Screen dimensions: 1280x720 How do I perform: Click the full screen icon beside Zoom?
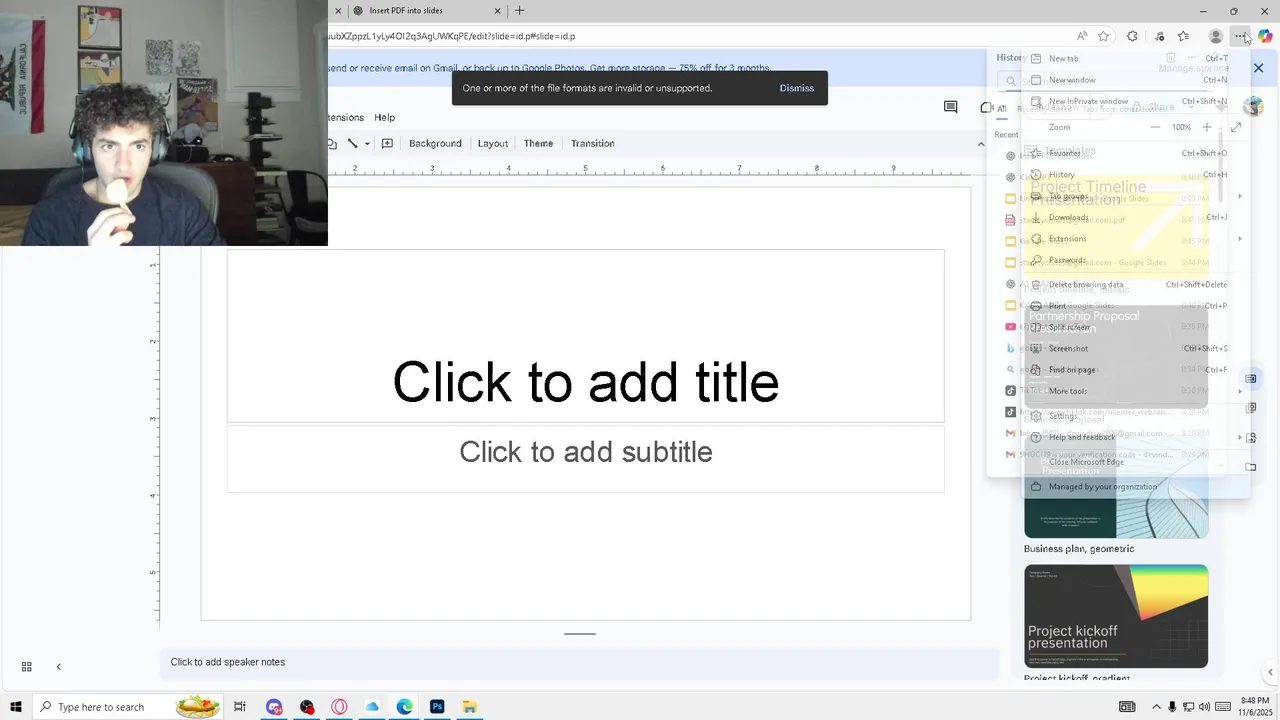pyautogui.click(x=1236, y=127)
